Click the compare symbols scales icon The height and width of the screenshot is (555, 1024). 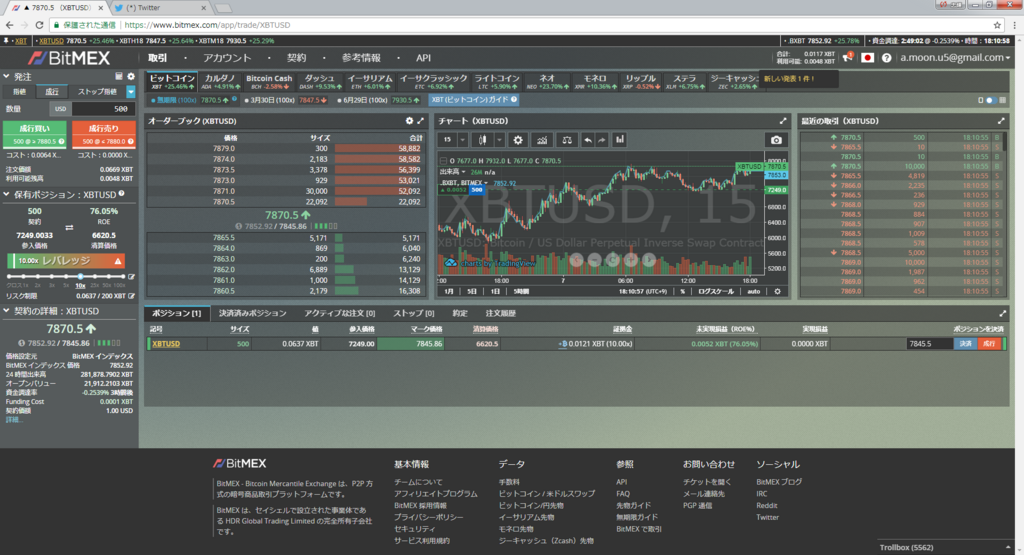coord(567,140)
